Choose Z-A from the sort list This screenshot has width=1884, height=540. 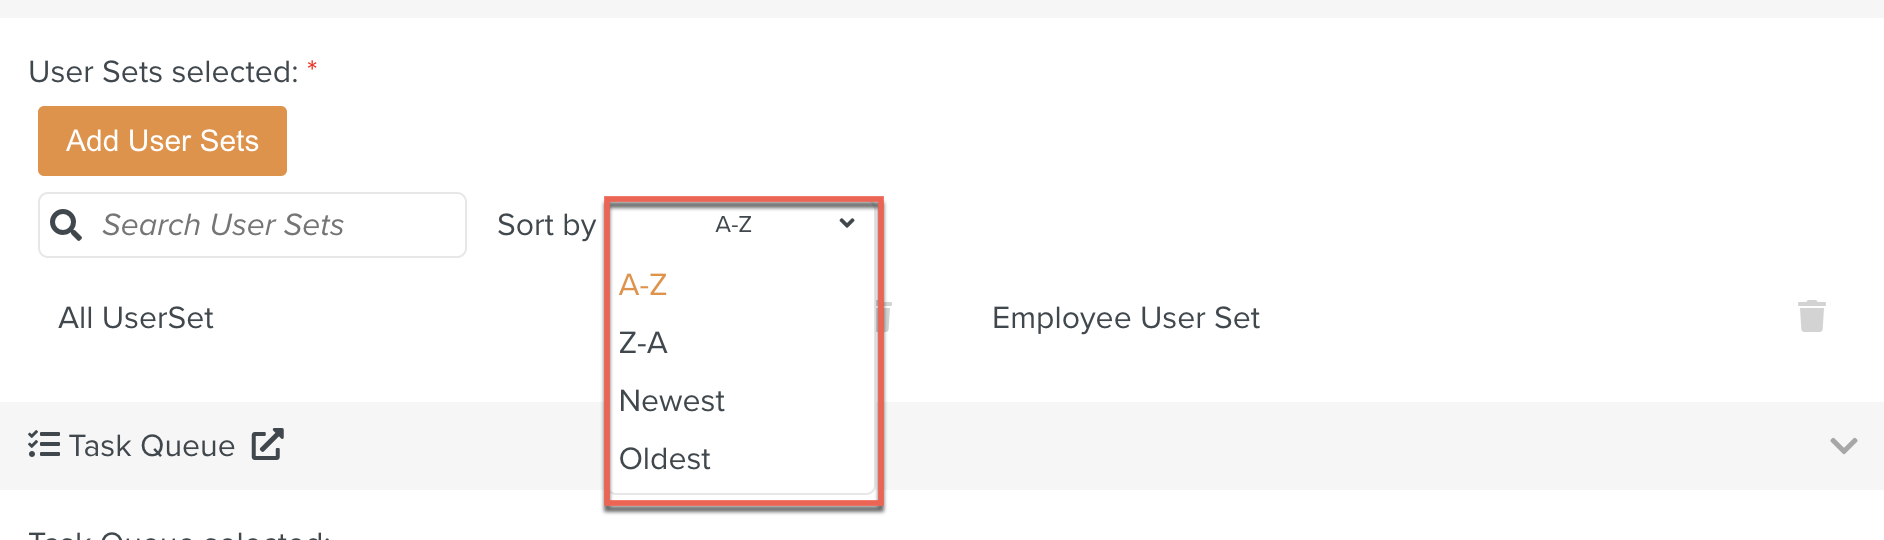tap(643, 343)
